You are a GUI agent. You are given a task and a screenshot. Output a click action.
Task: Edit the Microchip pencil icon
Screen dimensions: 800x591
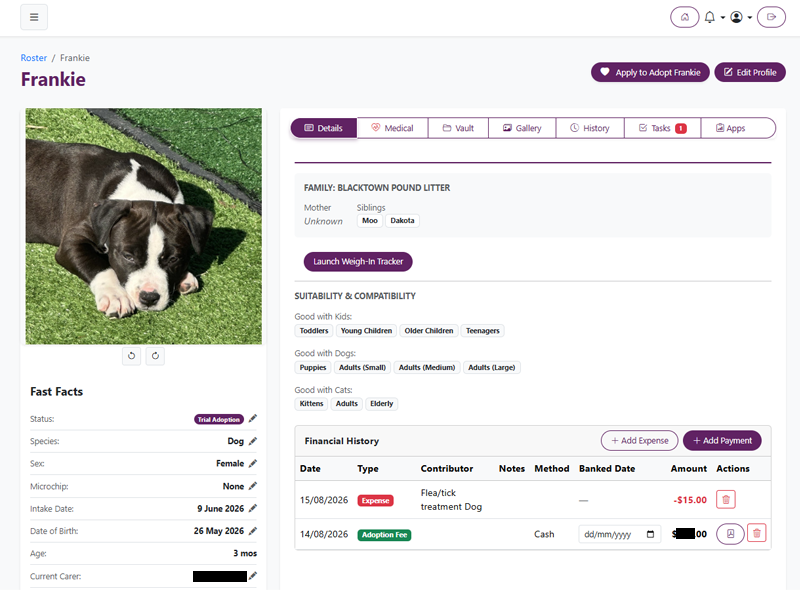tap(253, 486)
